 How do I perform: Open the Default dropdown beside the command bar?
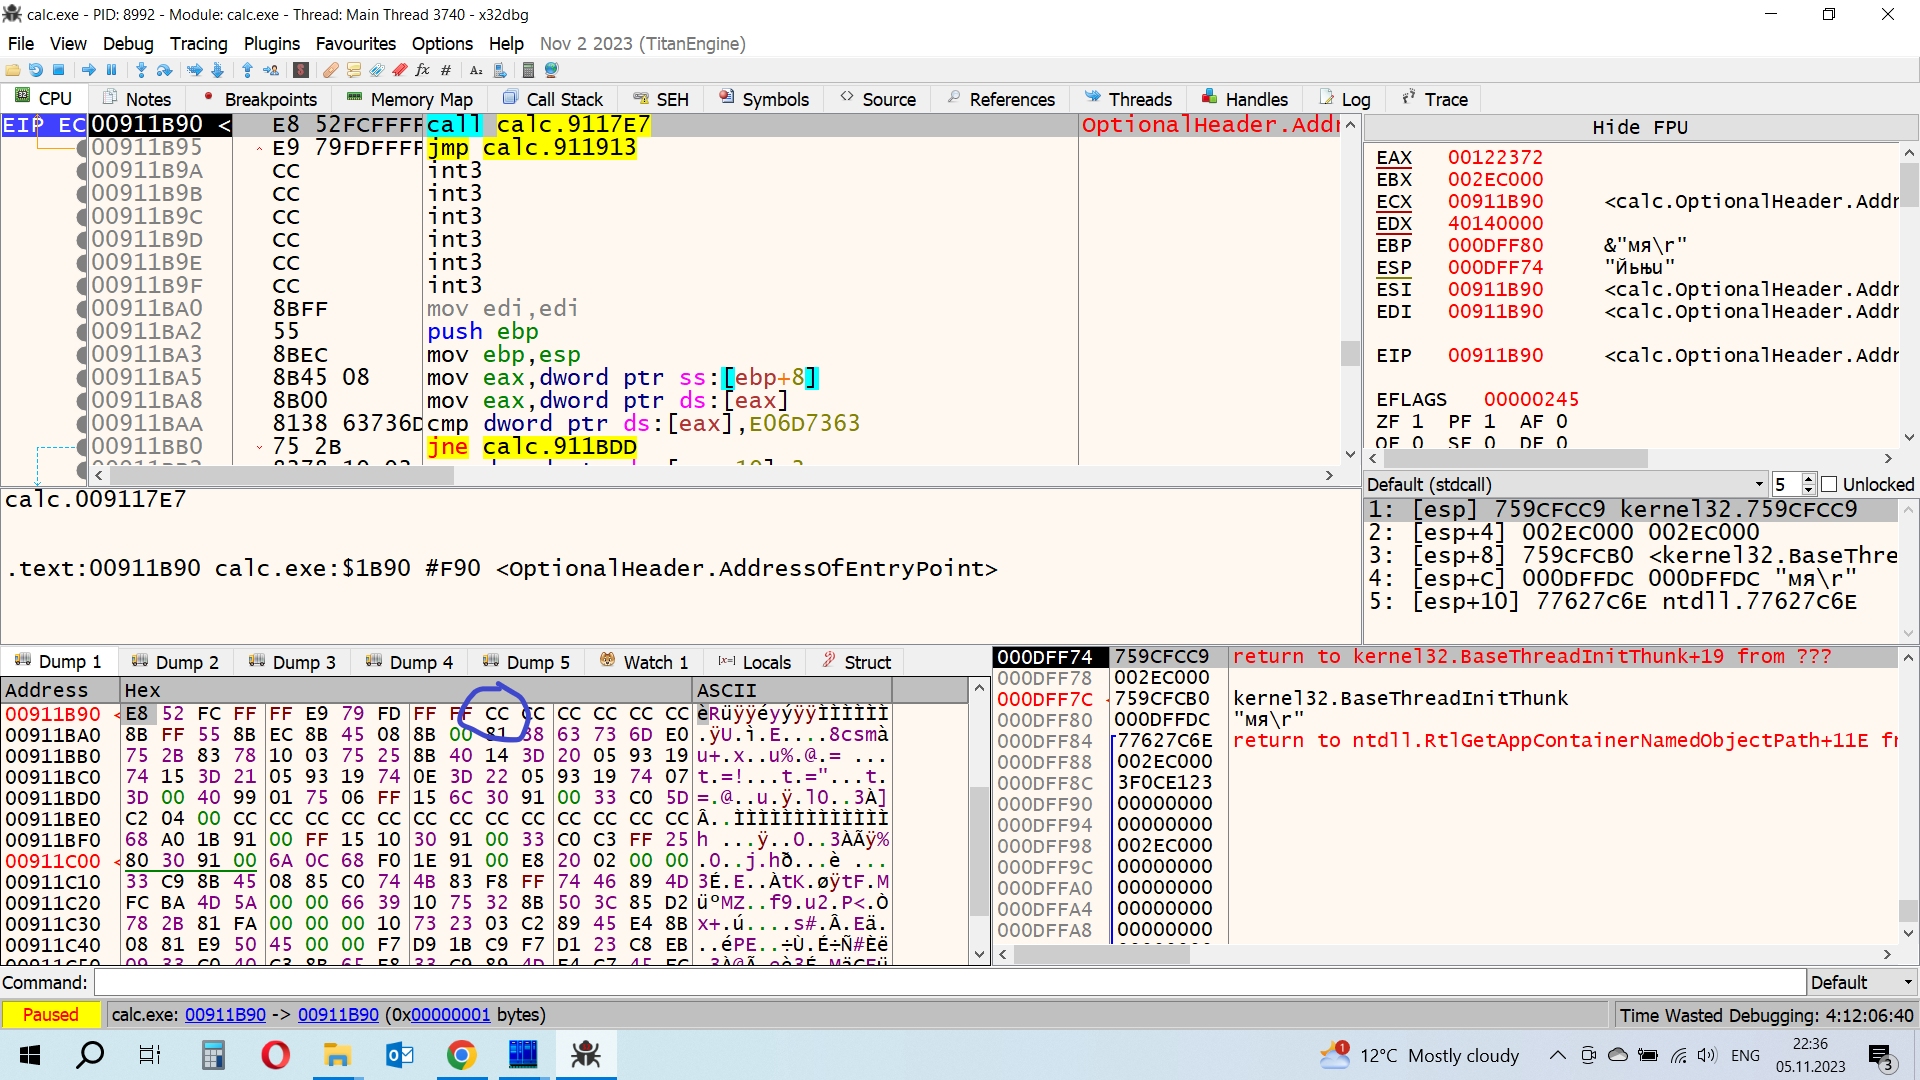pos(1860,982)
